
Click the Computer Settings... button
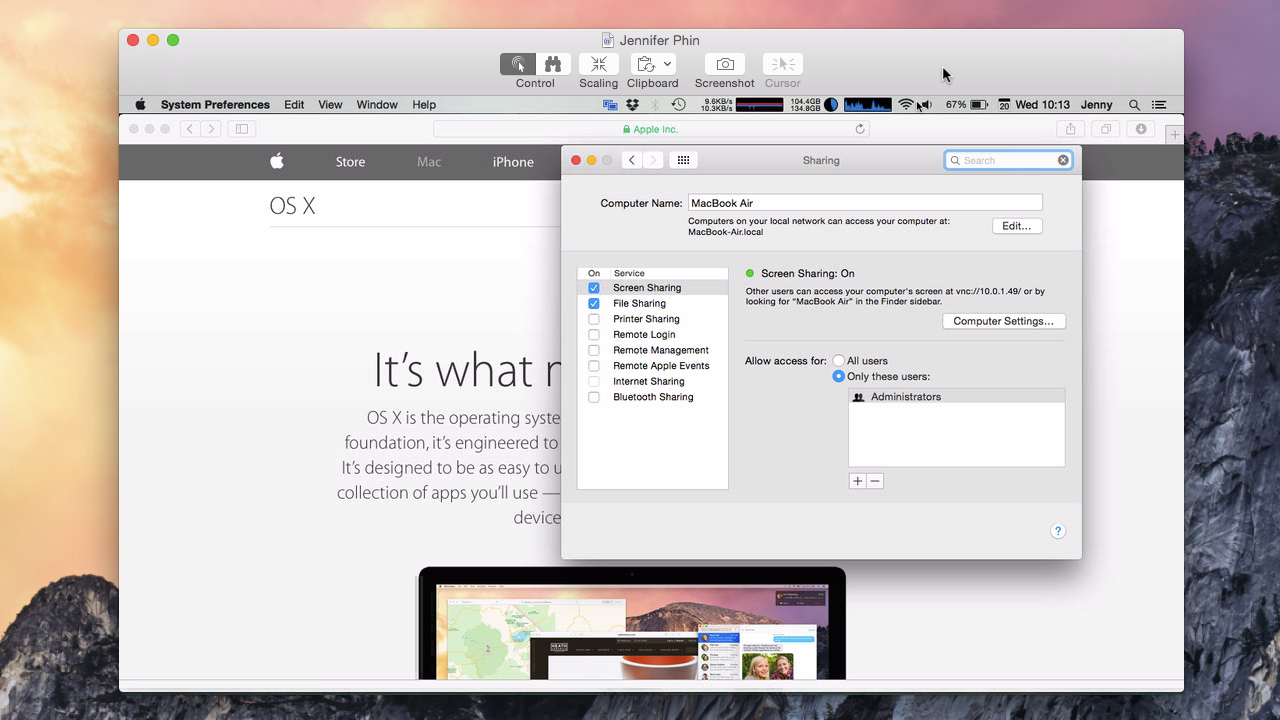click(1003, 321)
